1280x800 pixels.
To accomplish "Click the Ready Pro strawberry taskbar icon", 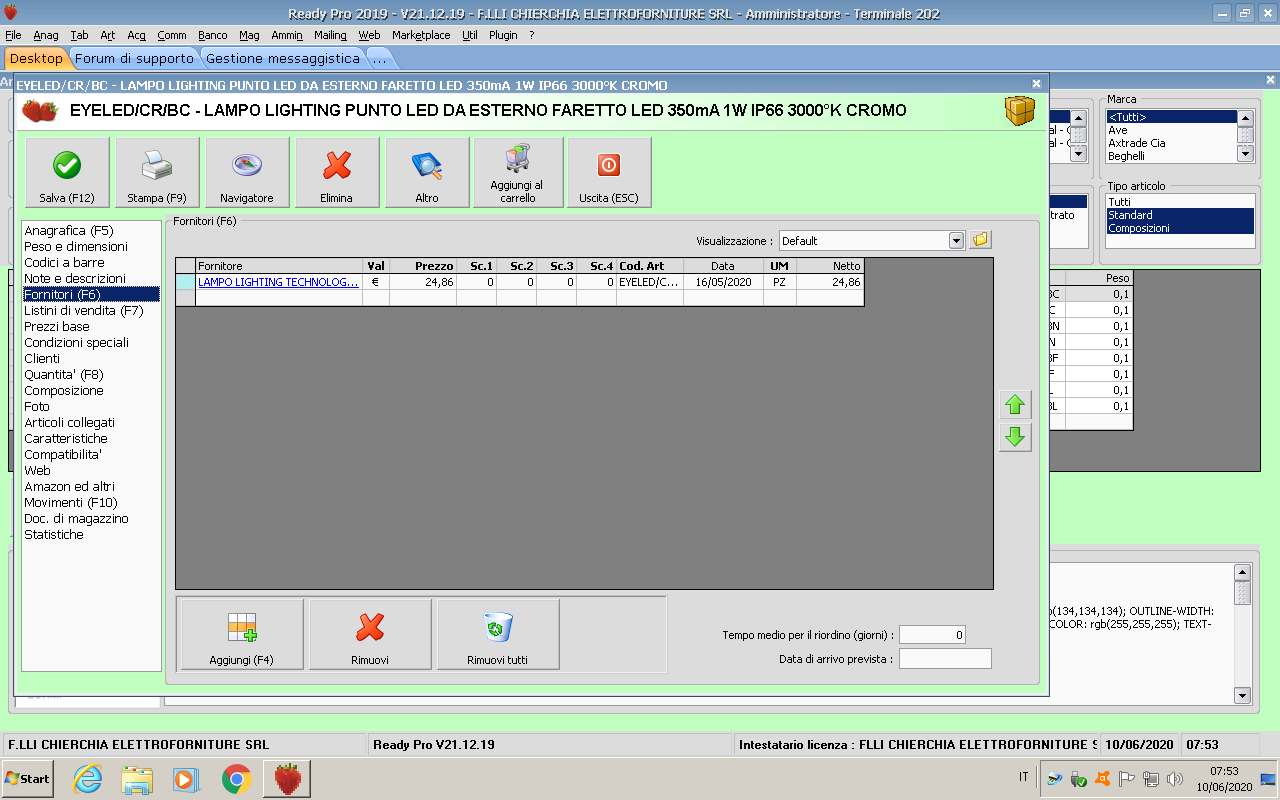I will point(288,779).
